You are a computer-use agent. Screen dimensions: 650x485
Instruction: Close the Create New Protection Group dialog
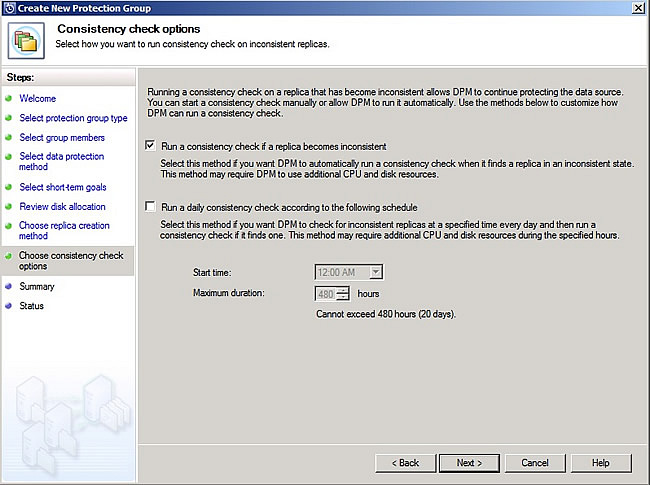click(638, 7)
